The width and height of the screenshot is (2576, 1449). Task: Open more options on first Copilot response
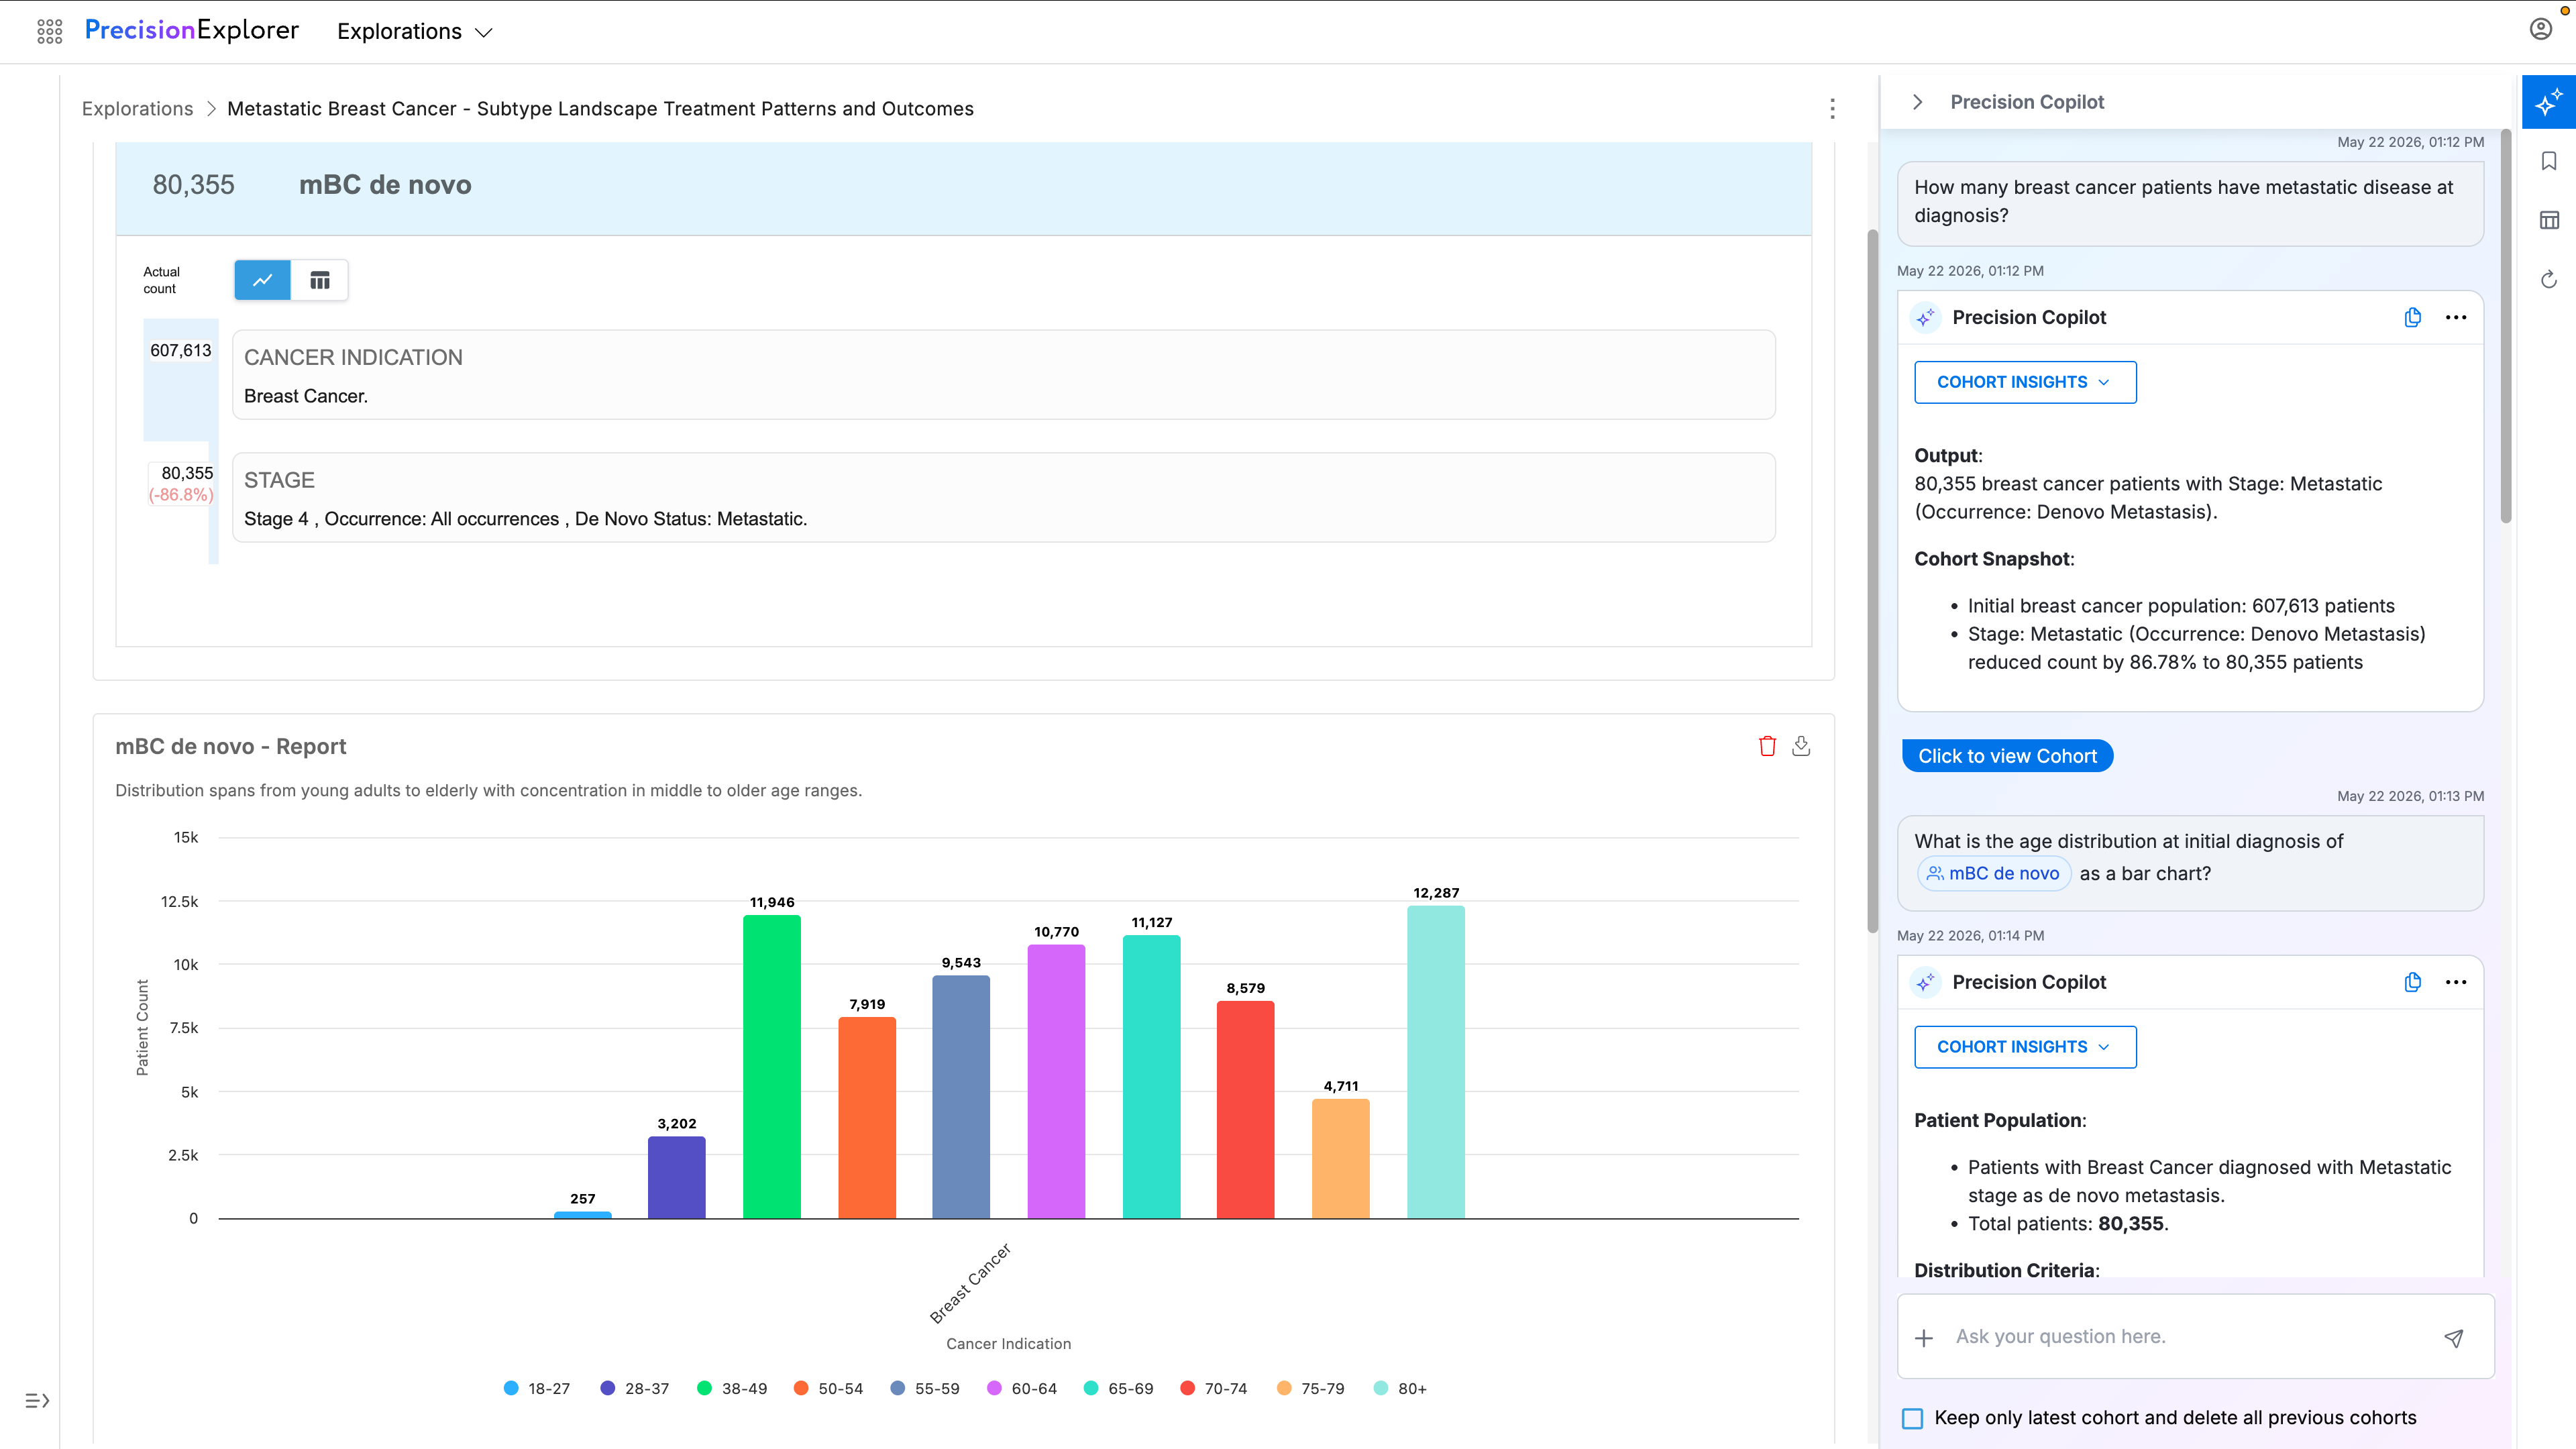click(2456, 317)
